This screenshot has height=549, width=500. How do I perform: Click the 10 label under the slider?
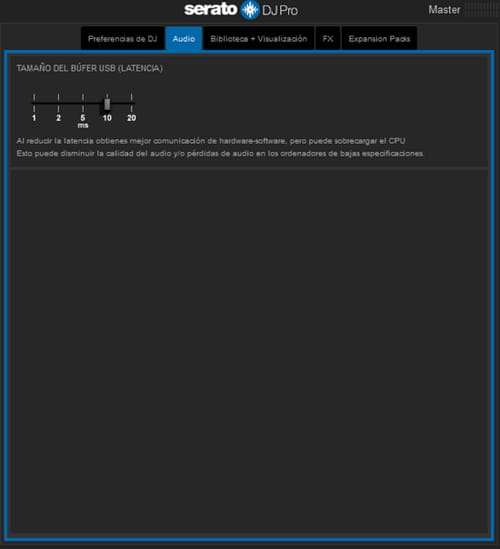[107, 118]
